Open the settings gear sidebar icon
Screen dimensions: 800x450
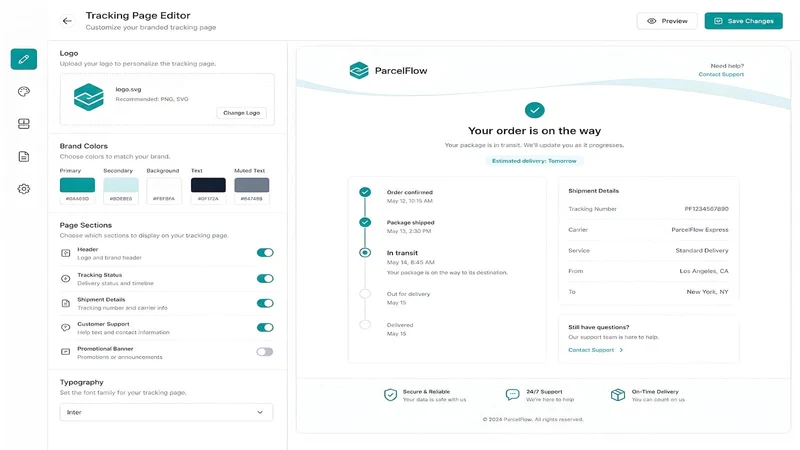[x=23, y=189]
